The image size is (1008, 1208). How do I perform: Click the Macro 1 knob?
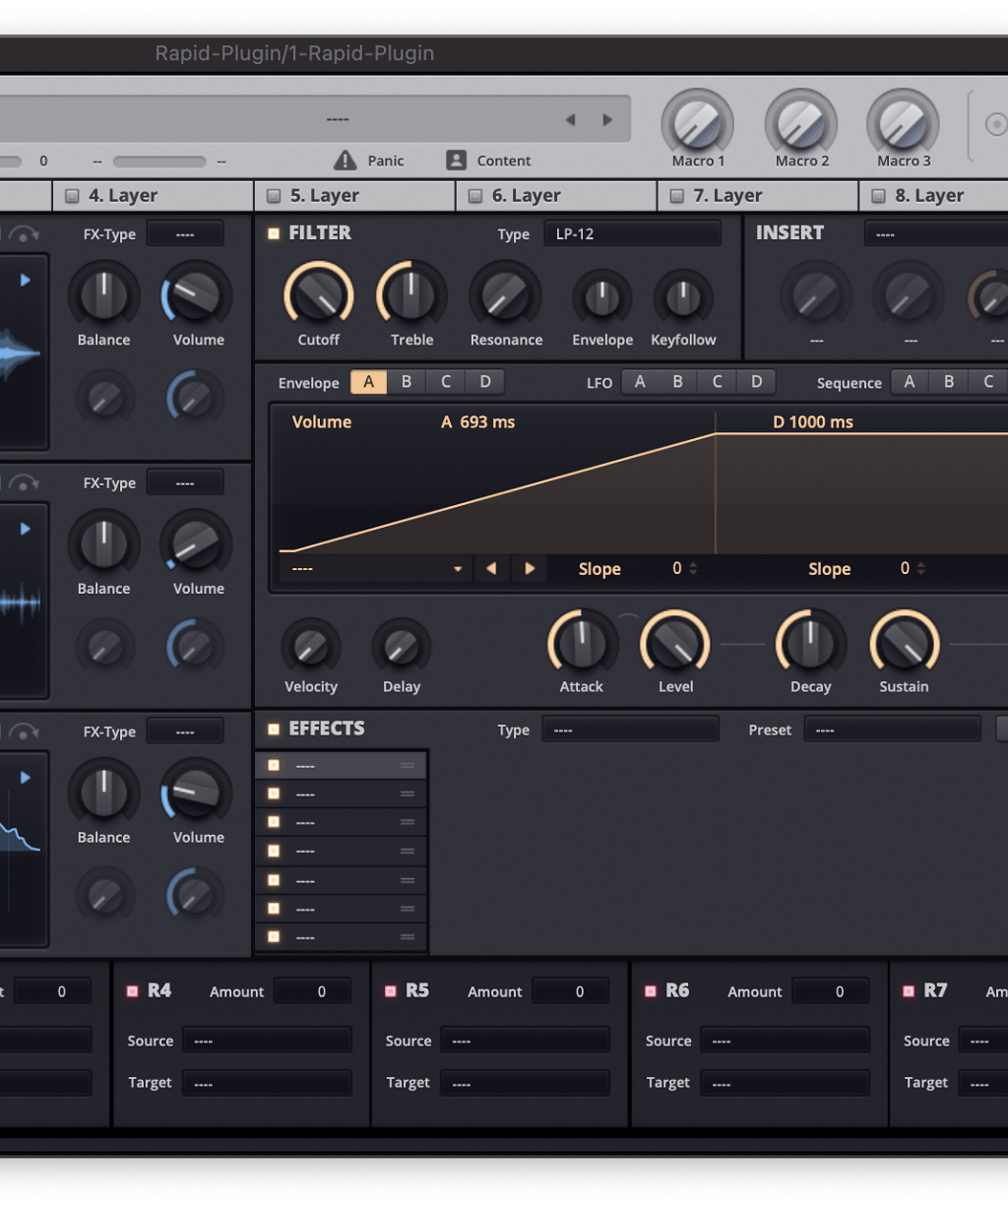click(698, 124)
